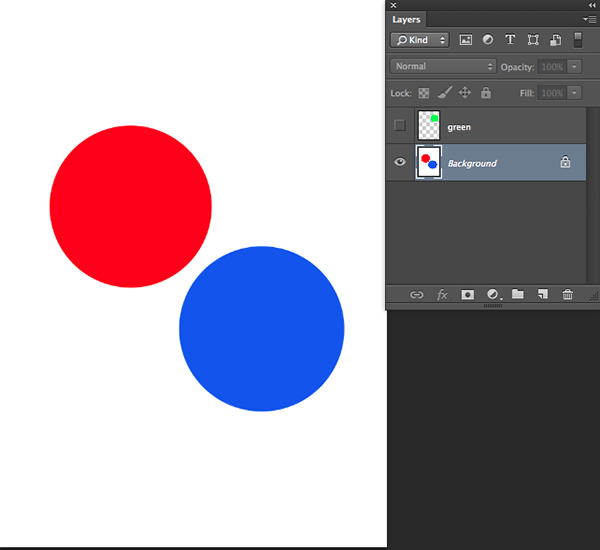Collapse the panel with double arrows
The image size is (600, 550).
(592, 5)
